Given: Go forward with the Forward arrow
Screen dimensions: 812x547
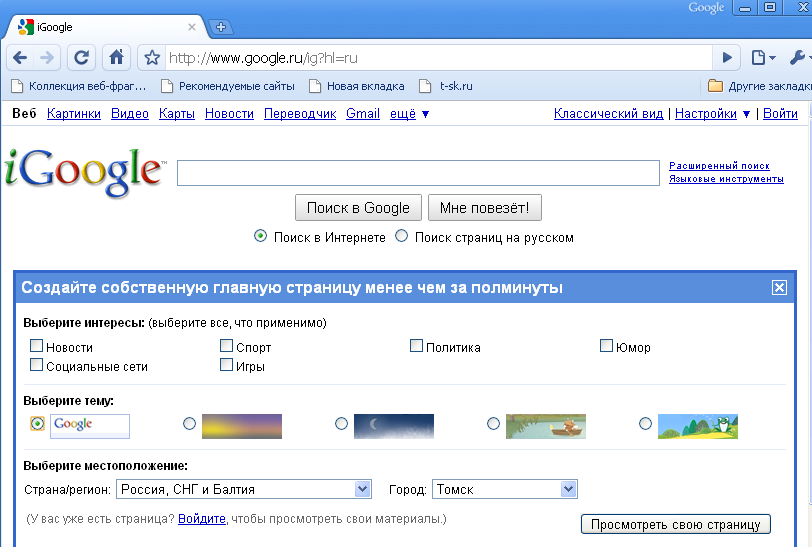Looking at the screenshot, I should pos(47,57).
